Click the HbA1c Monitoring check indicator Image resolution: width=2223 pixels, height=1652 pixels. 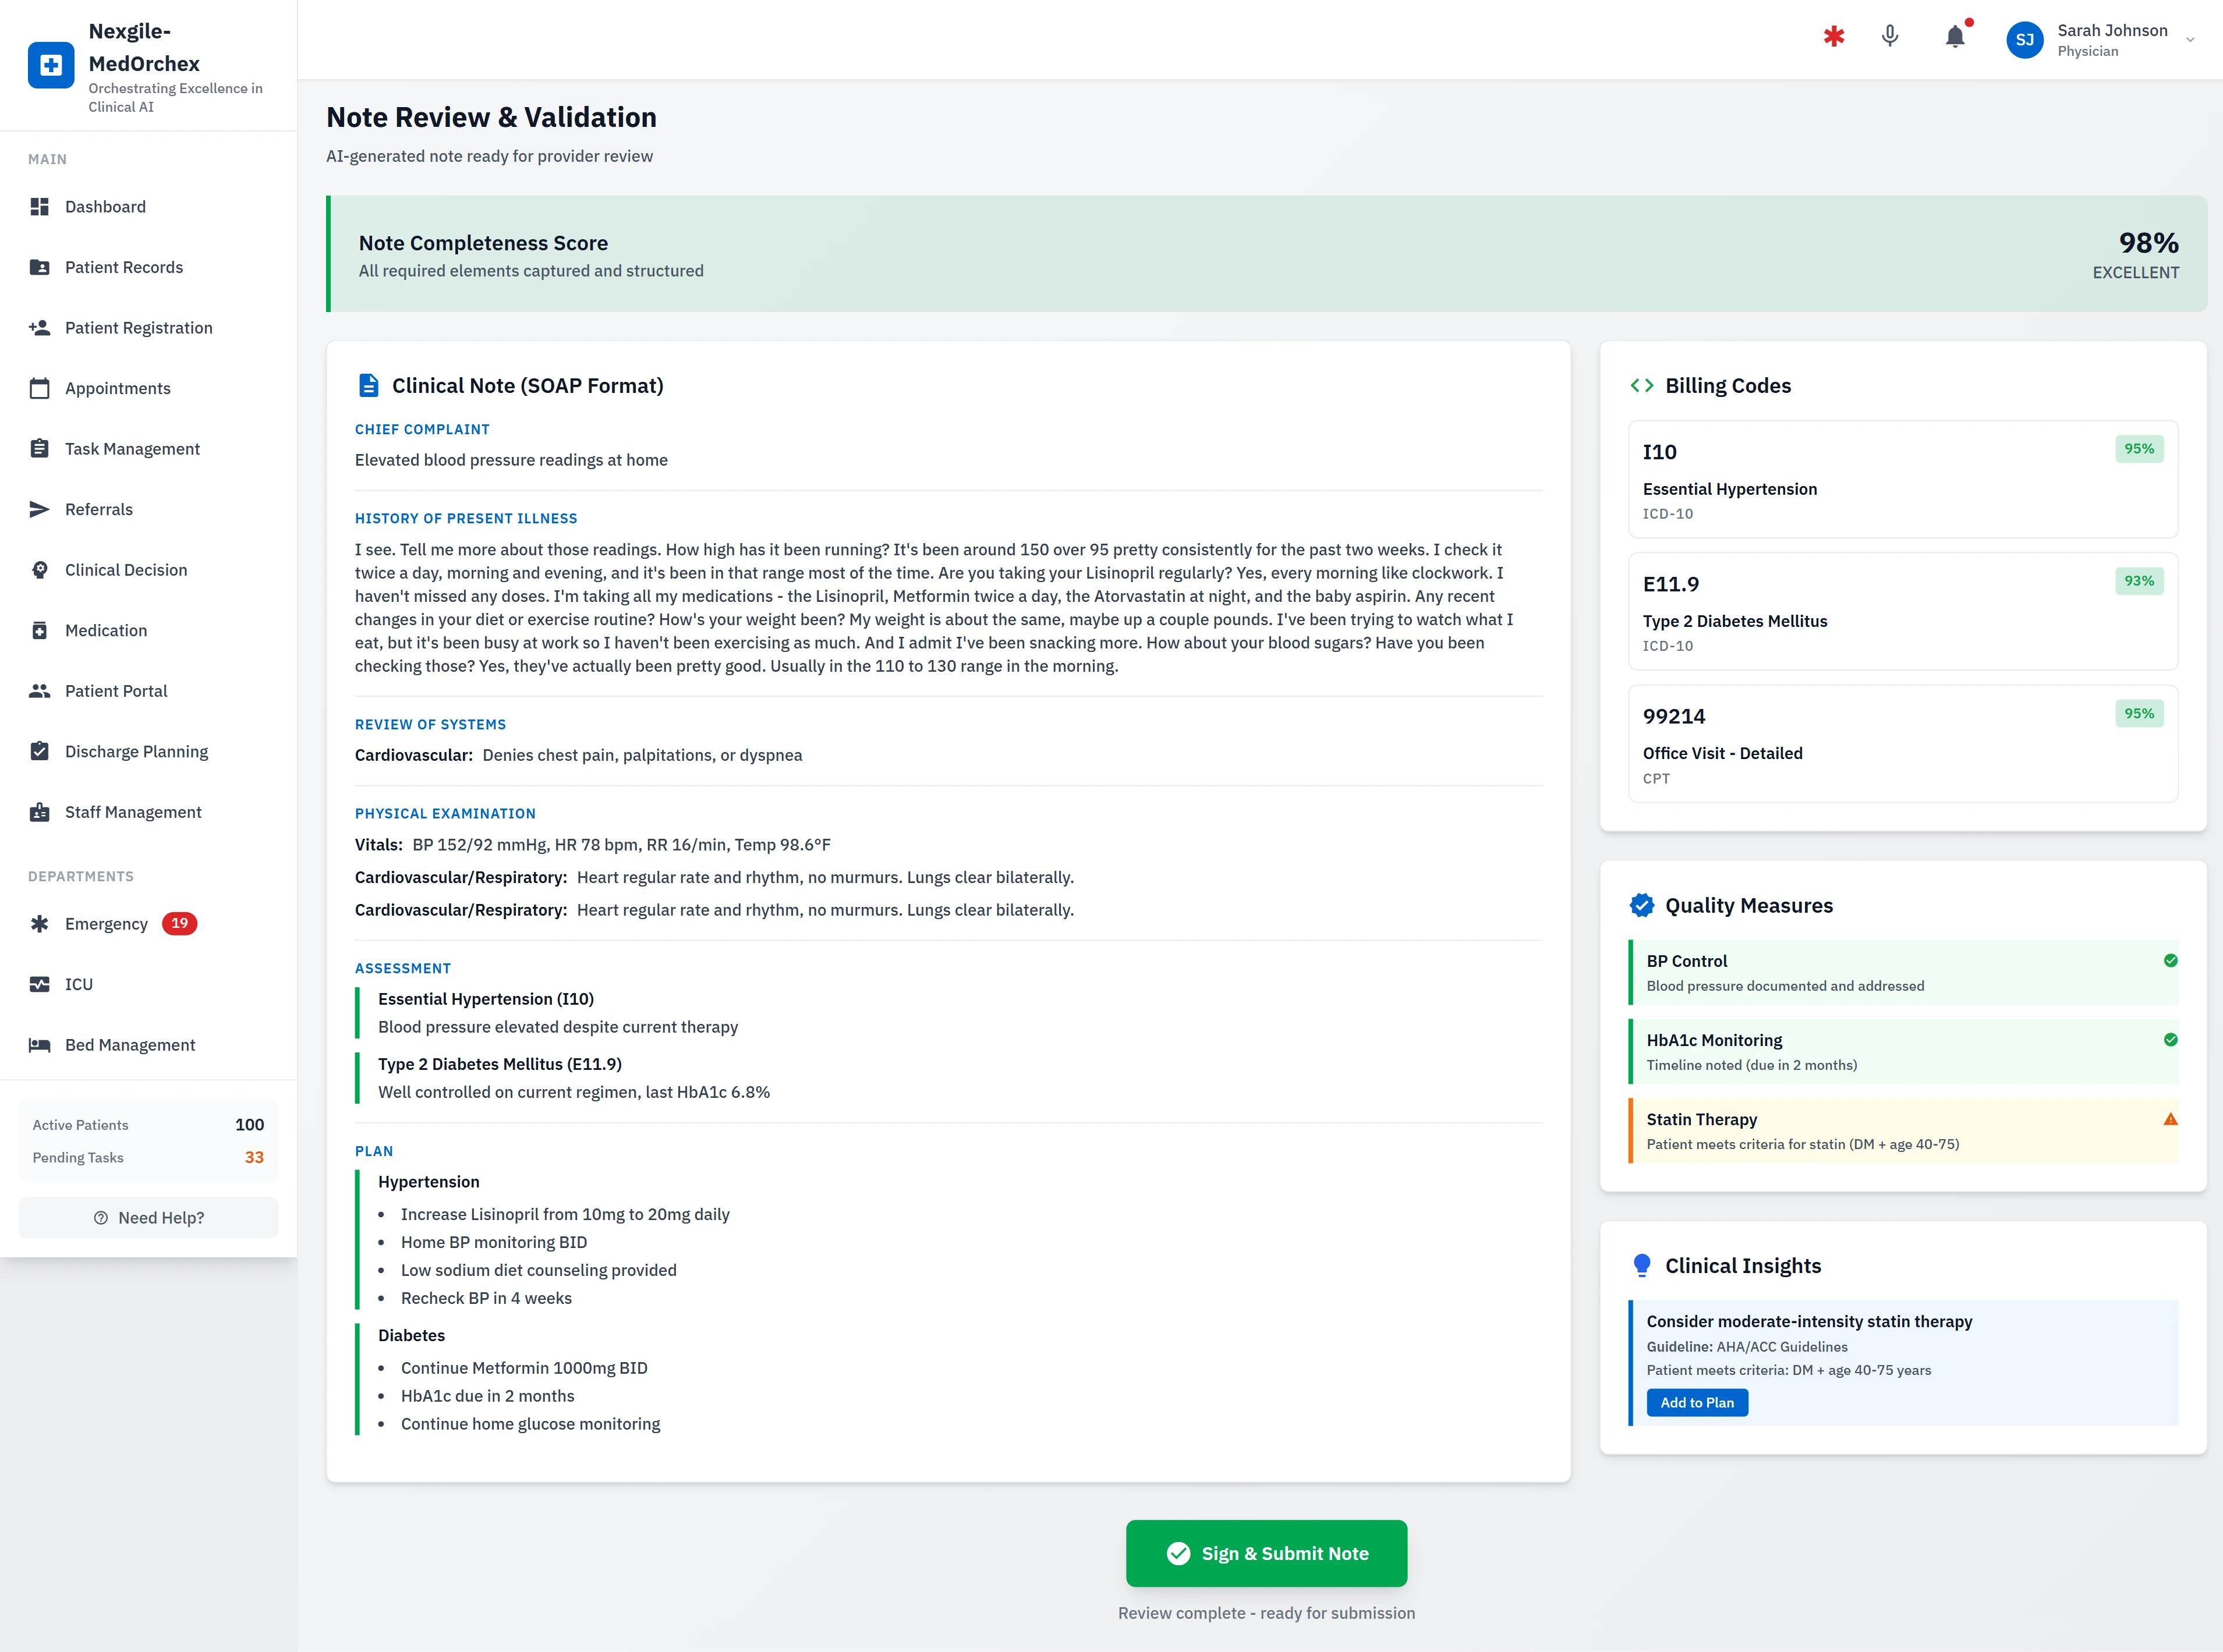pos(2170,1040)
